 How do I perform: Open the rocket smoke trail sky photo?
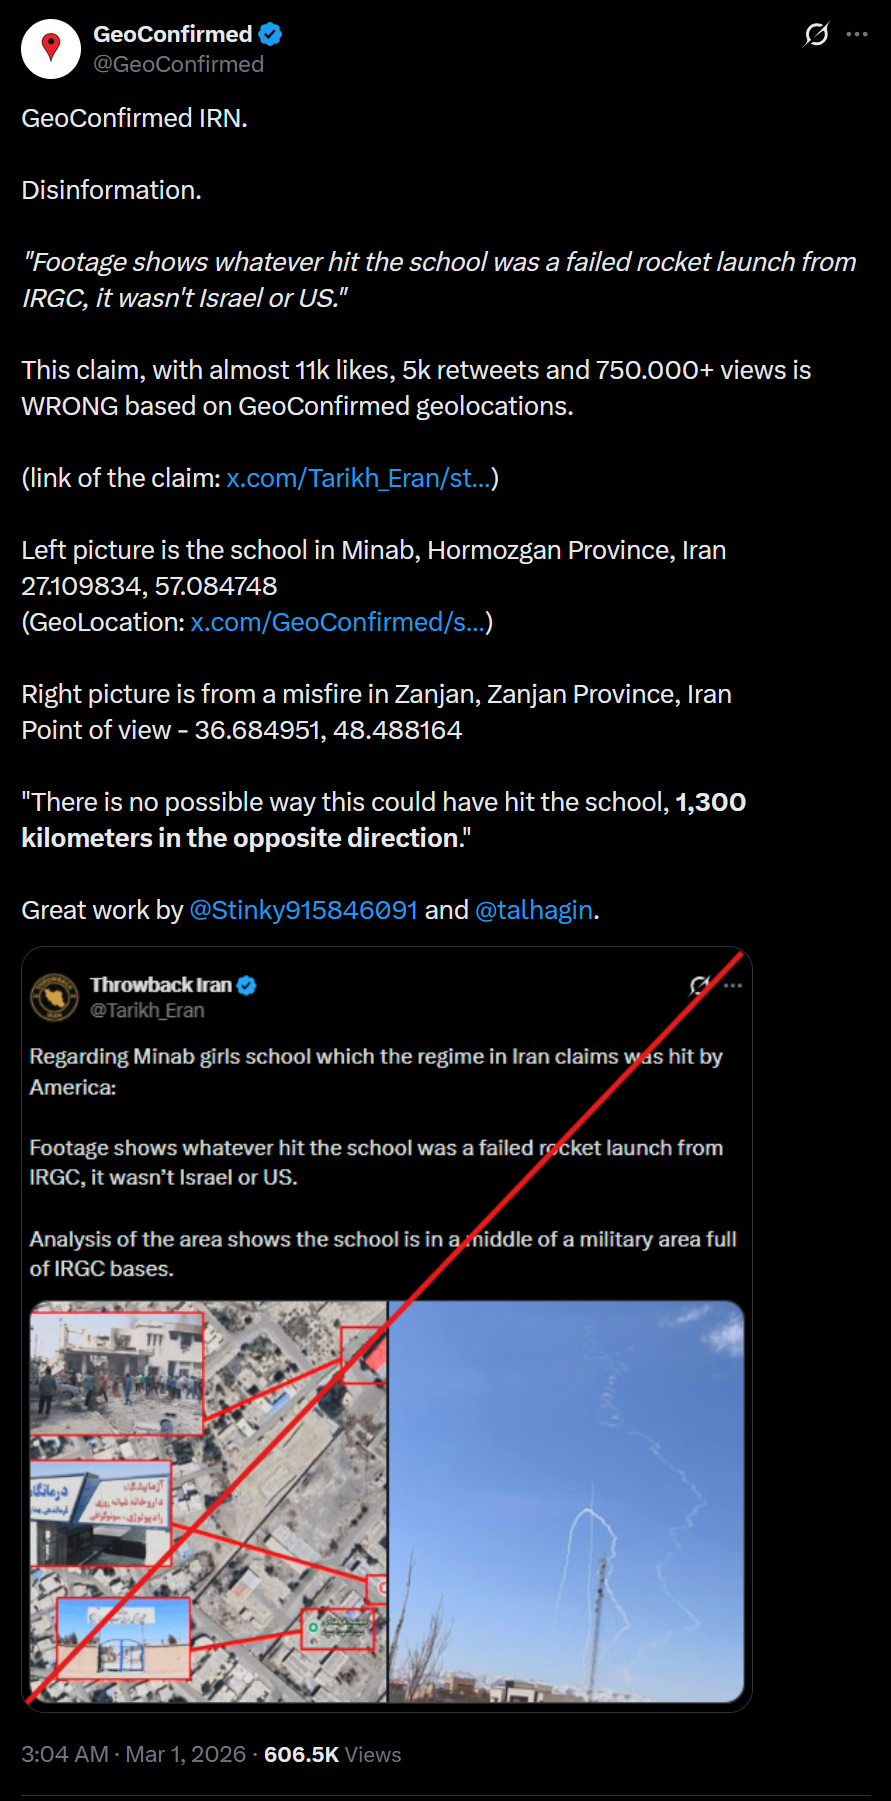tap(567, 1501)
